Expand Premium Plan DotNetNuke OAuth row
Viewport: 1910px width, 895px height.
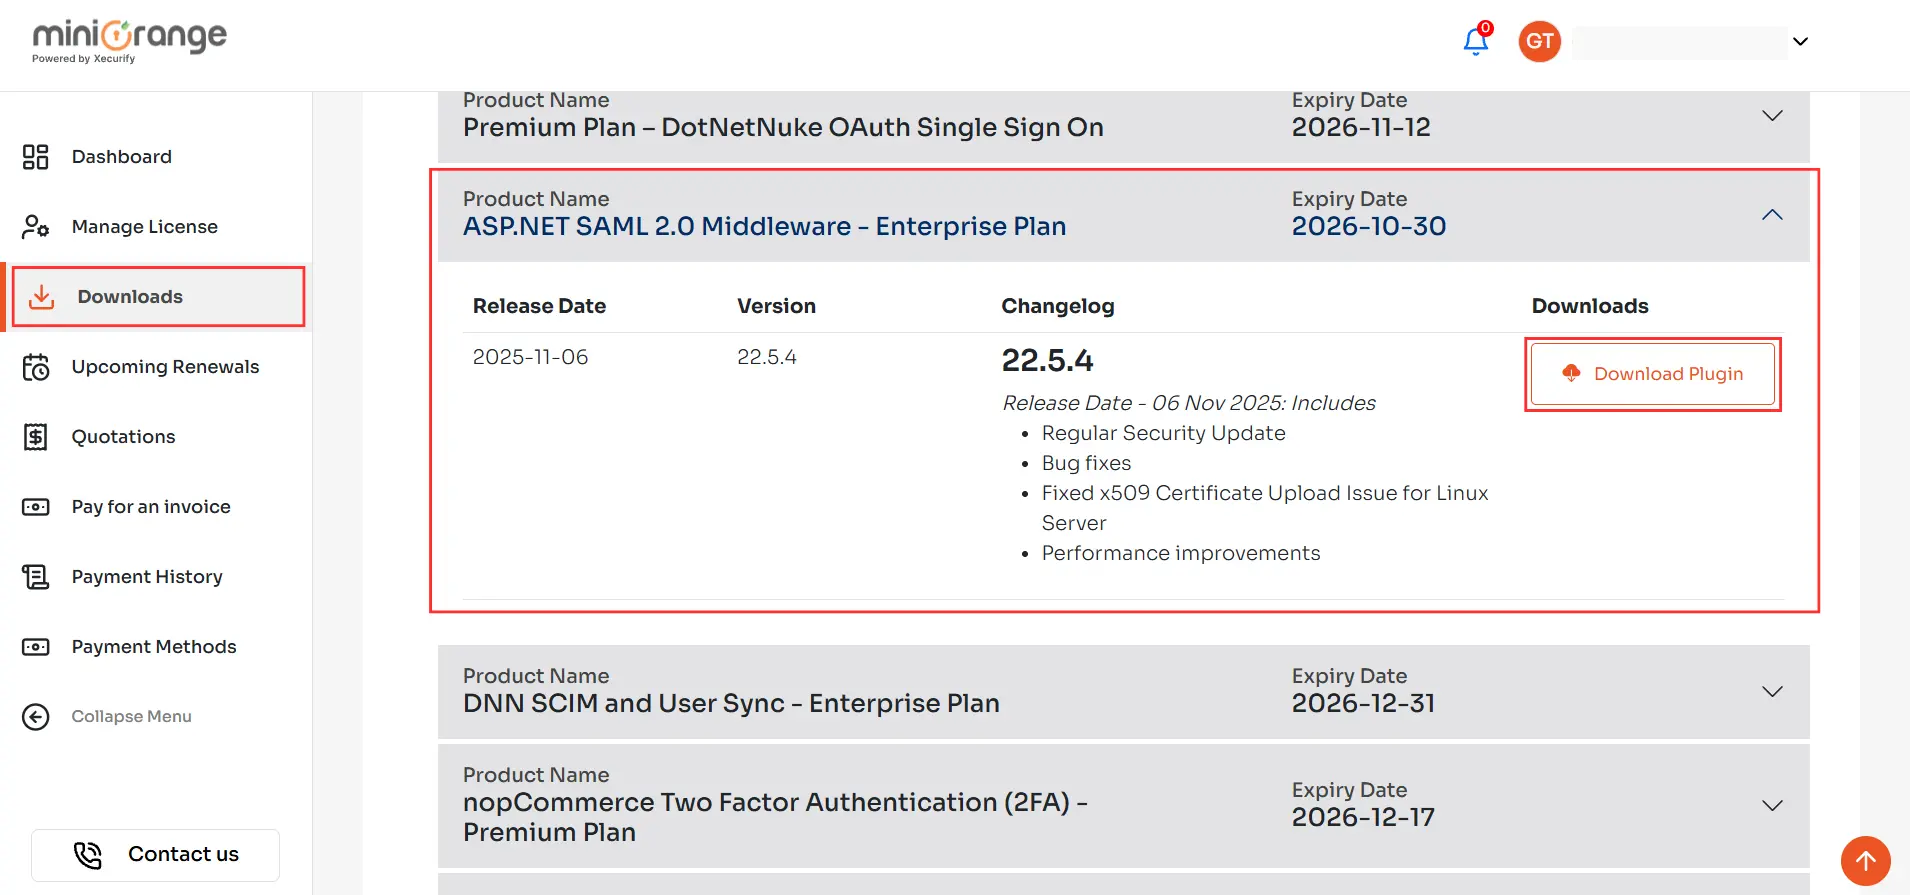click(1772, 116)
